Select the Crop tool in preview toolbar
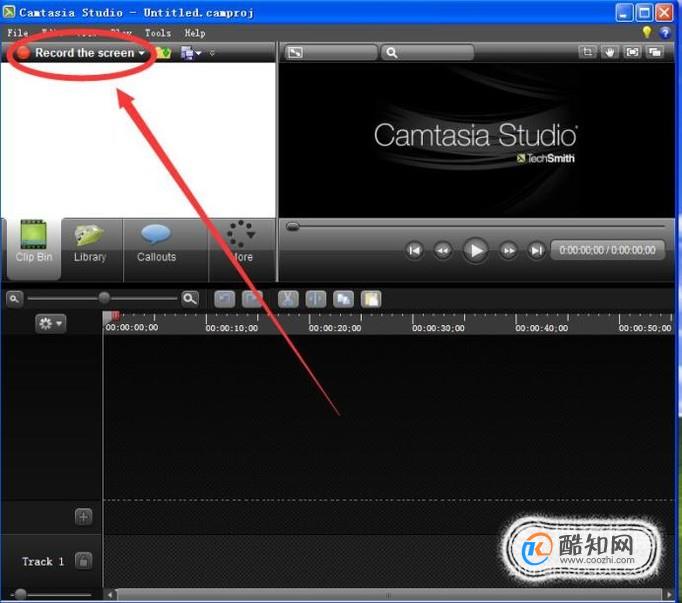Screen dimensions: 682x603 tap(587, 52)
